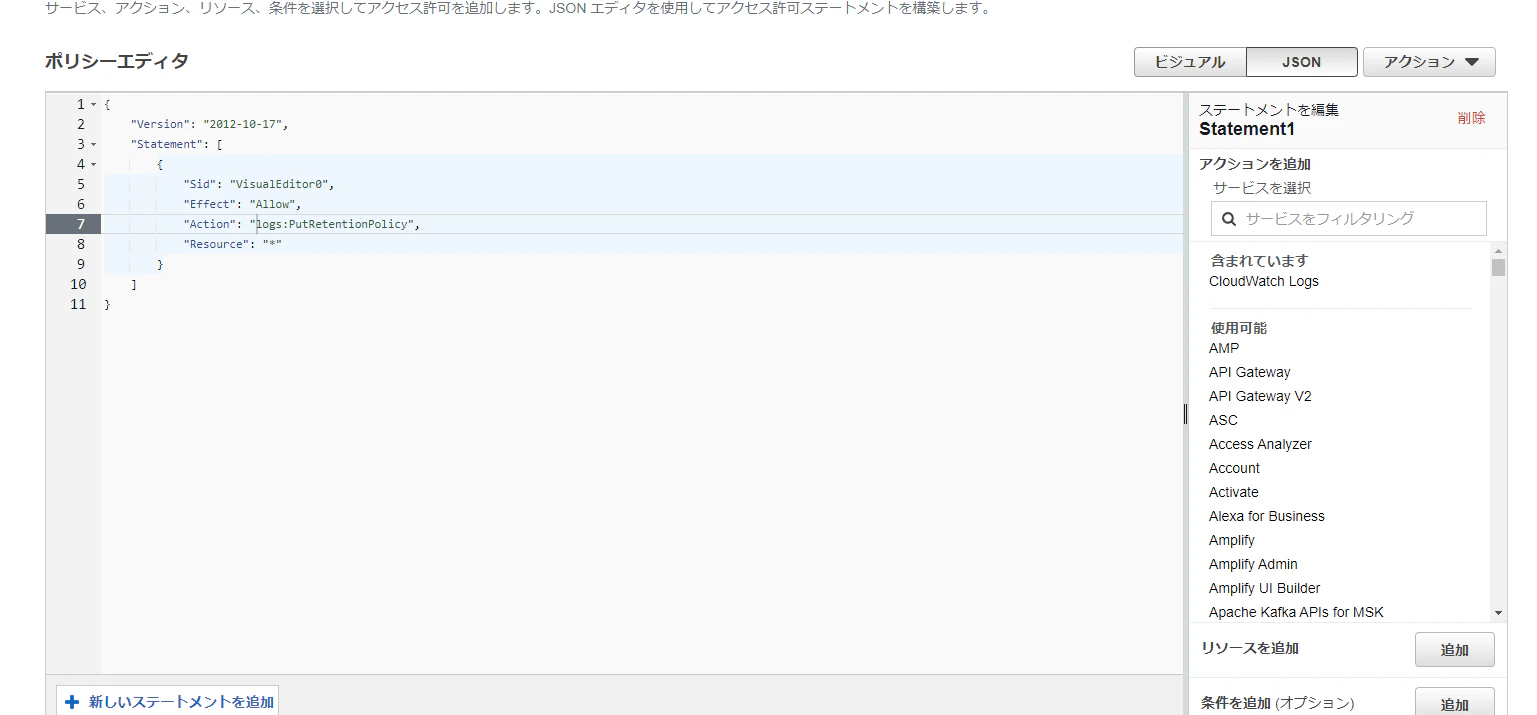The image size is (1537, 715).
Task: Click 追加 button next to 条件を追加
Action: point(1455,702)
